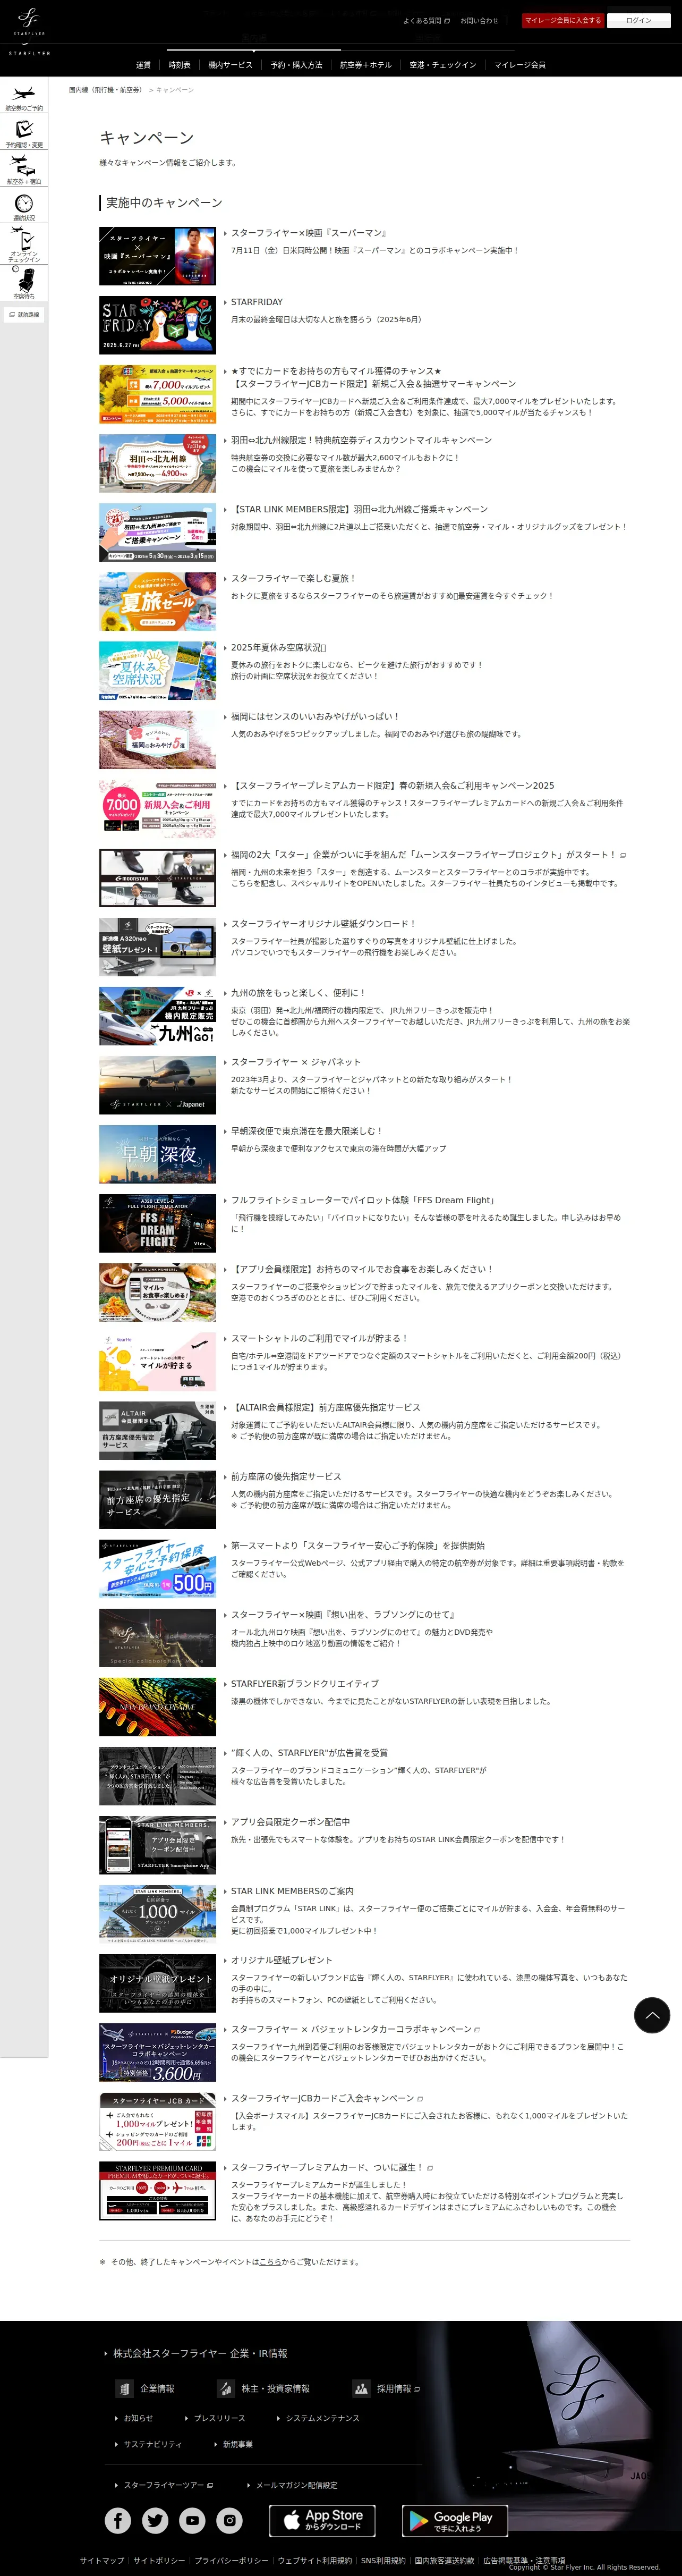The width and height of the screenshot is (682, 2576).
Task: Open the Superman movie campaign thumbnail
Action: (157, 256)
